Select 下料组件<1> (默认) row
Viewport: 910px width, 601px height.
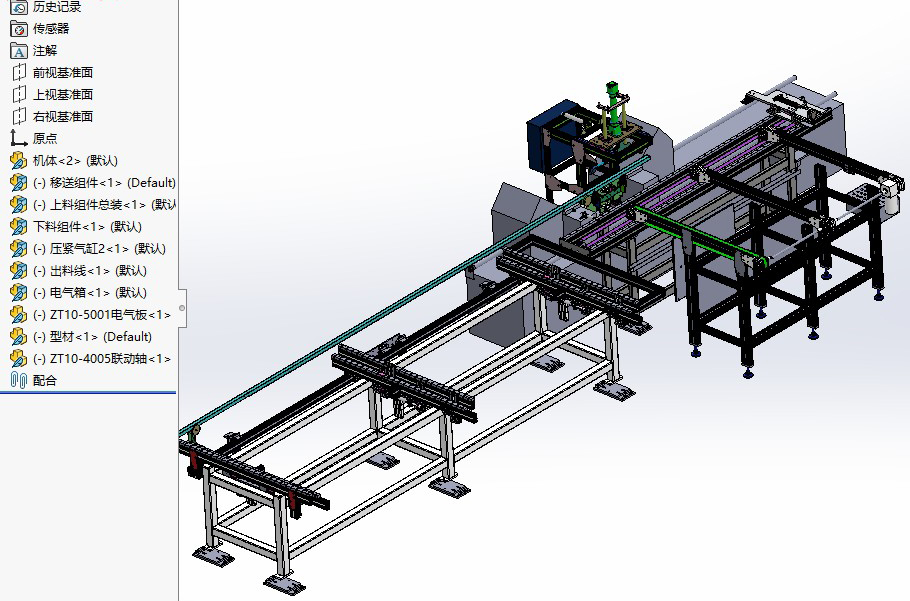[87, 227]
